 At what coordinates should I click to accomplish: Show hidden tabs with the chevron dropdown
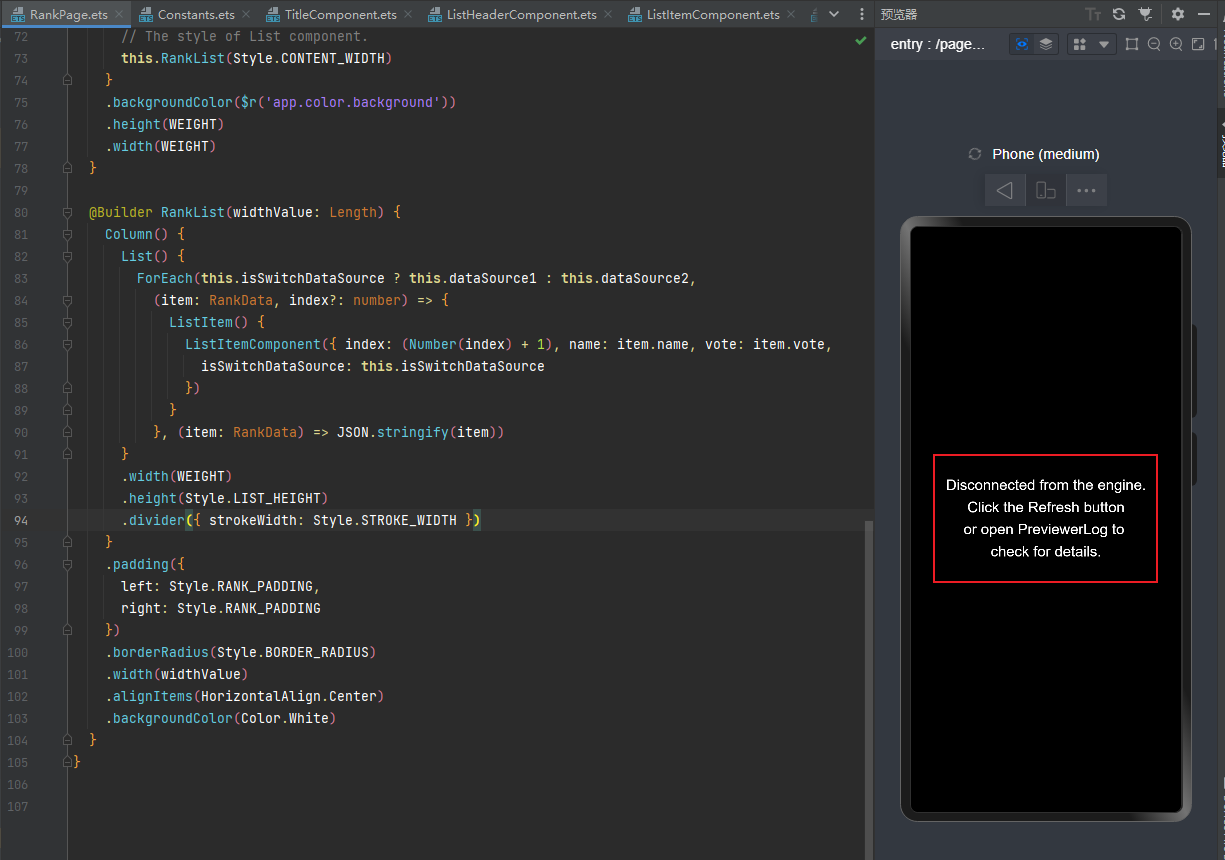point(834,15)
